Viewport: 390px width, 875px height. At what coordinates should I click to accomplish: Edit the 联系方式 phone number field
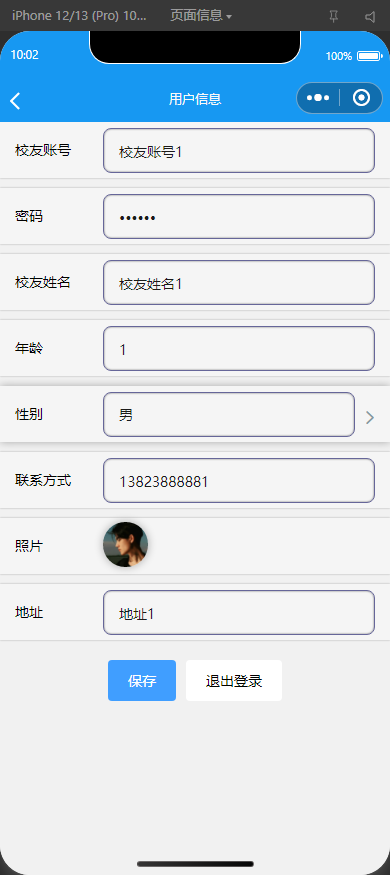click(239, 480)
